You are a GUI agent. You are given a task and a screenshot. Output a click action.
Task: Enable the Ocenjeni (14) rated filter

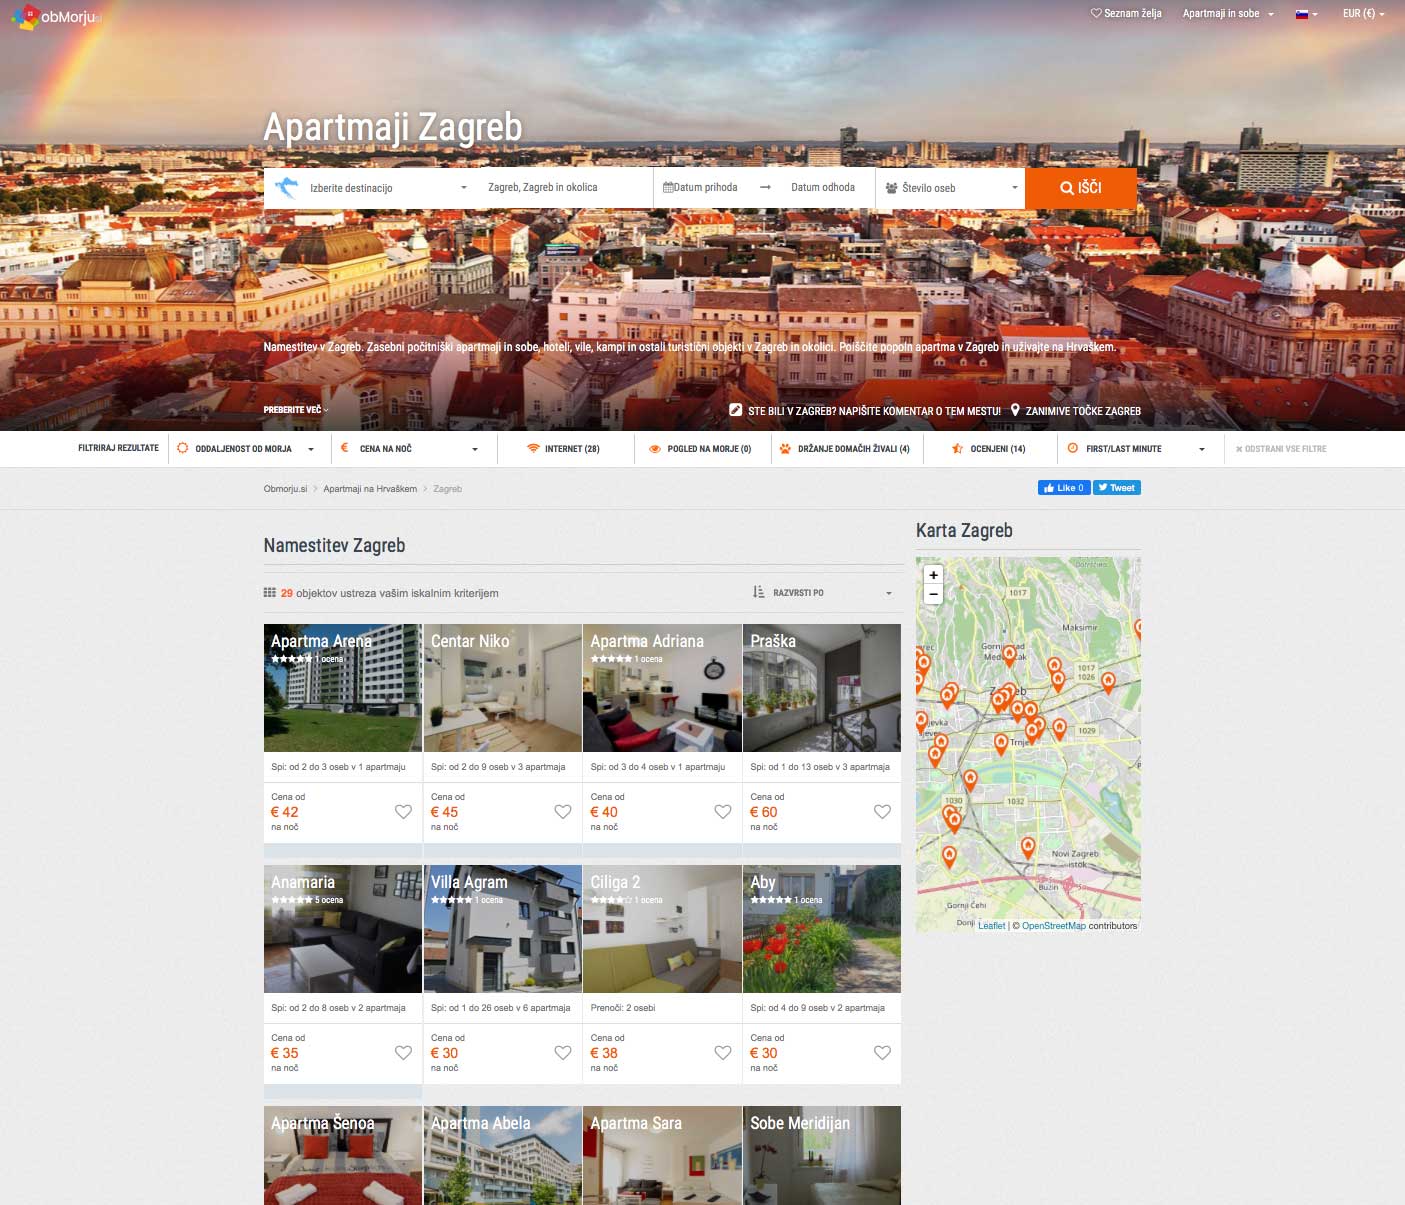click(x=989, y=449)
